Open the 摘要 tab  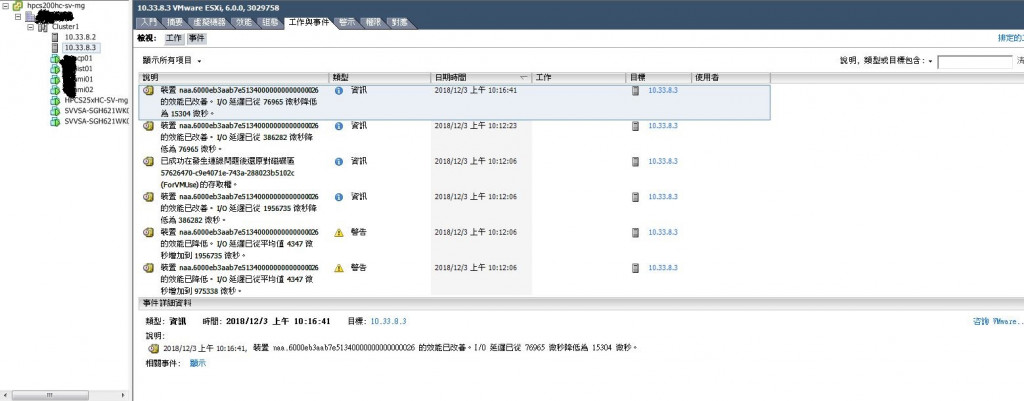(x=175, y=23)
